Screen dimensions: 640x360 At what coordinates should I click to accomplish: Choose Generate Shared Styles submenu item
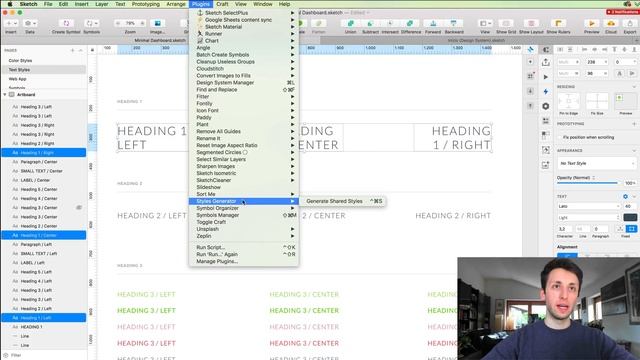[x=344, y=201]
